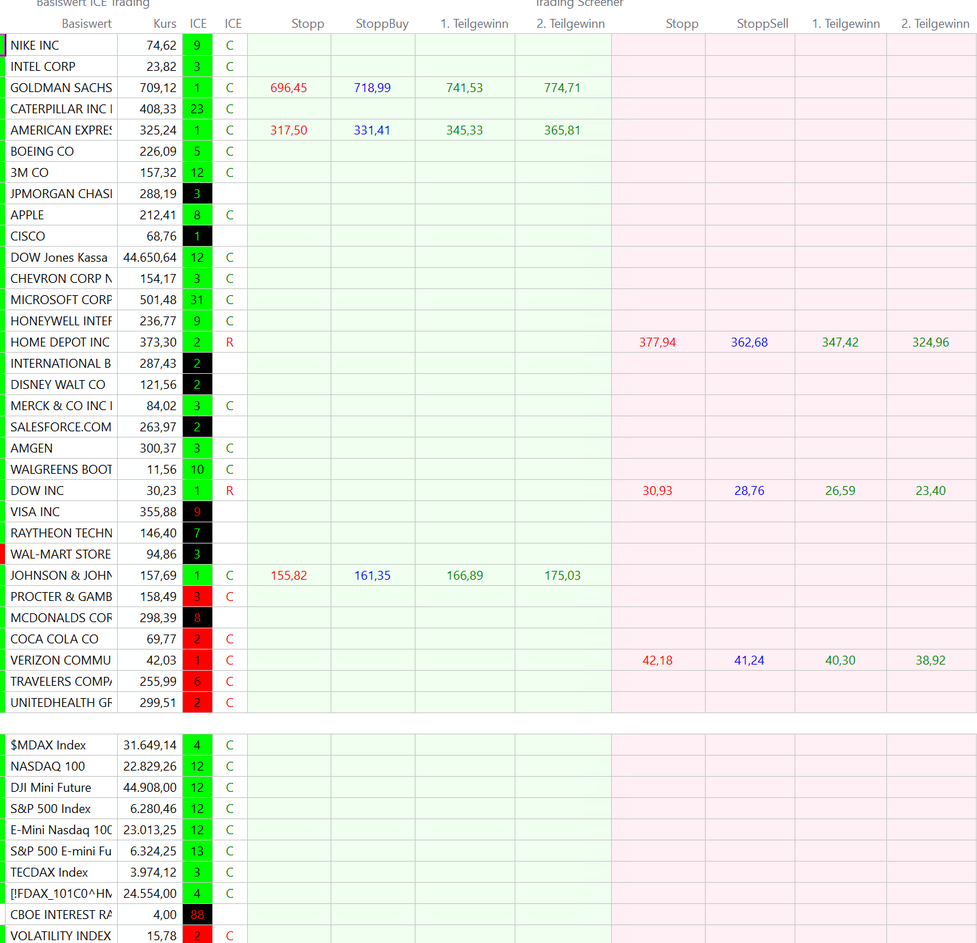Select the TECDAX Index name cell
The width and height of the screenshot is (977, 943).
point(49,872)
